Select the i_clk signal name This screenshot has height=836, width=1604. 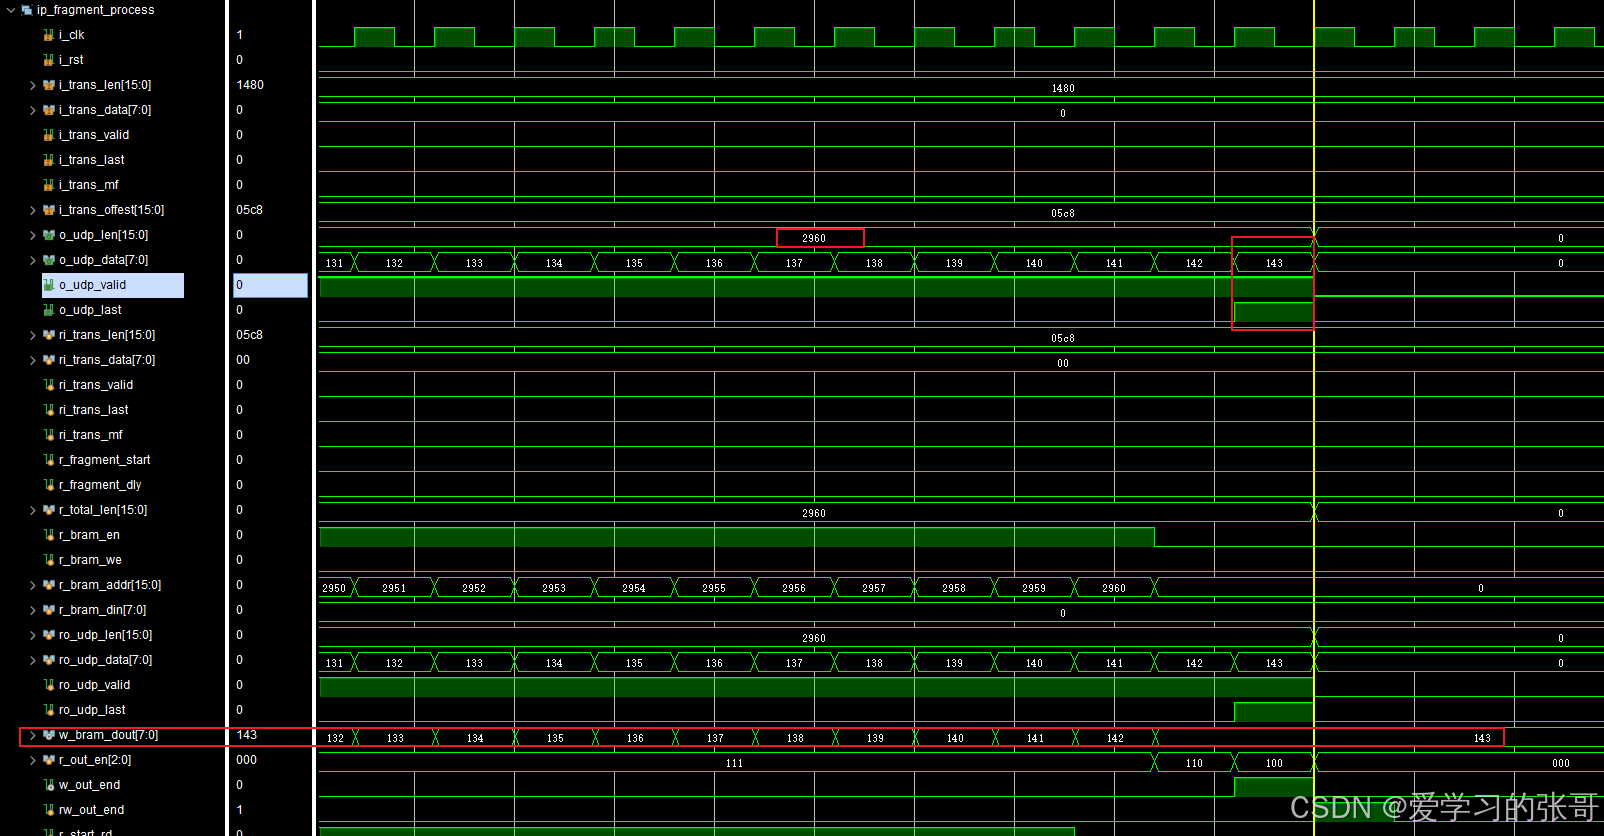[72, 35]
